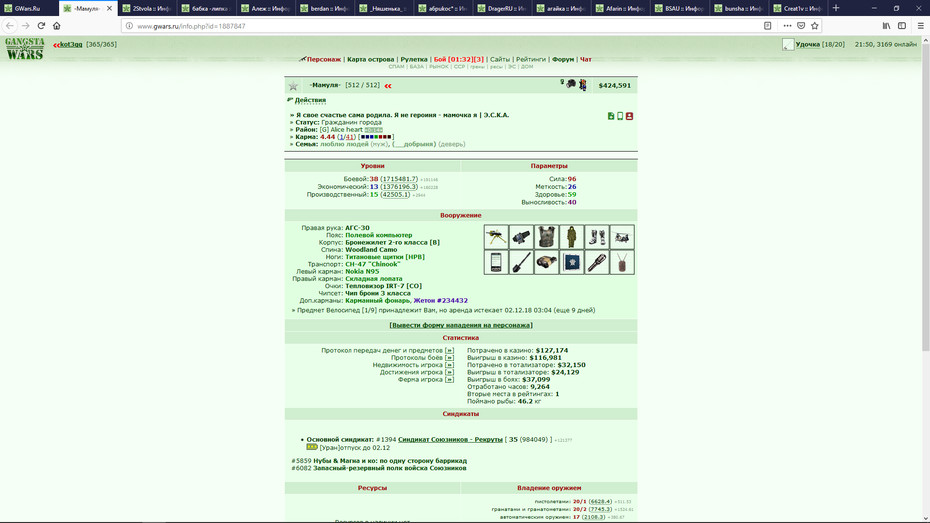Close the Мамуля browser tab
This screenshot has height=523, width=930.
tap(109, 8)
